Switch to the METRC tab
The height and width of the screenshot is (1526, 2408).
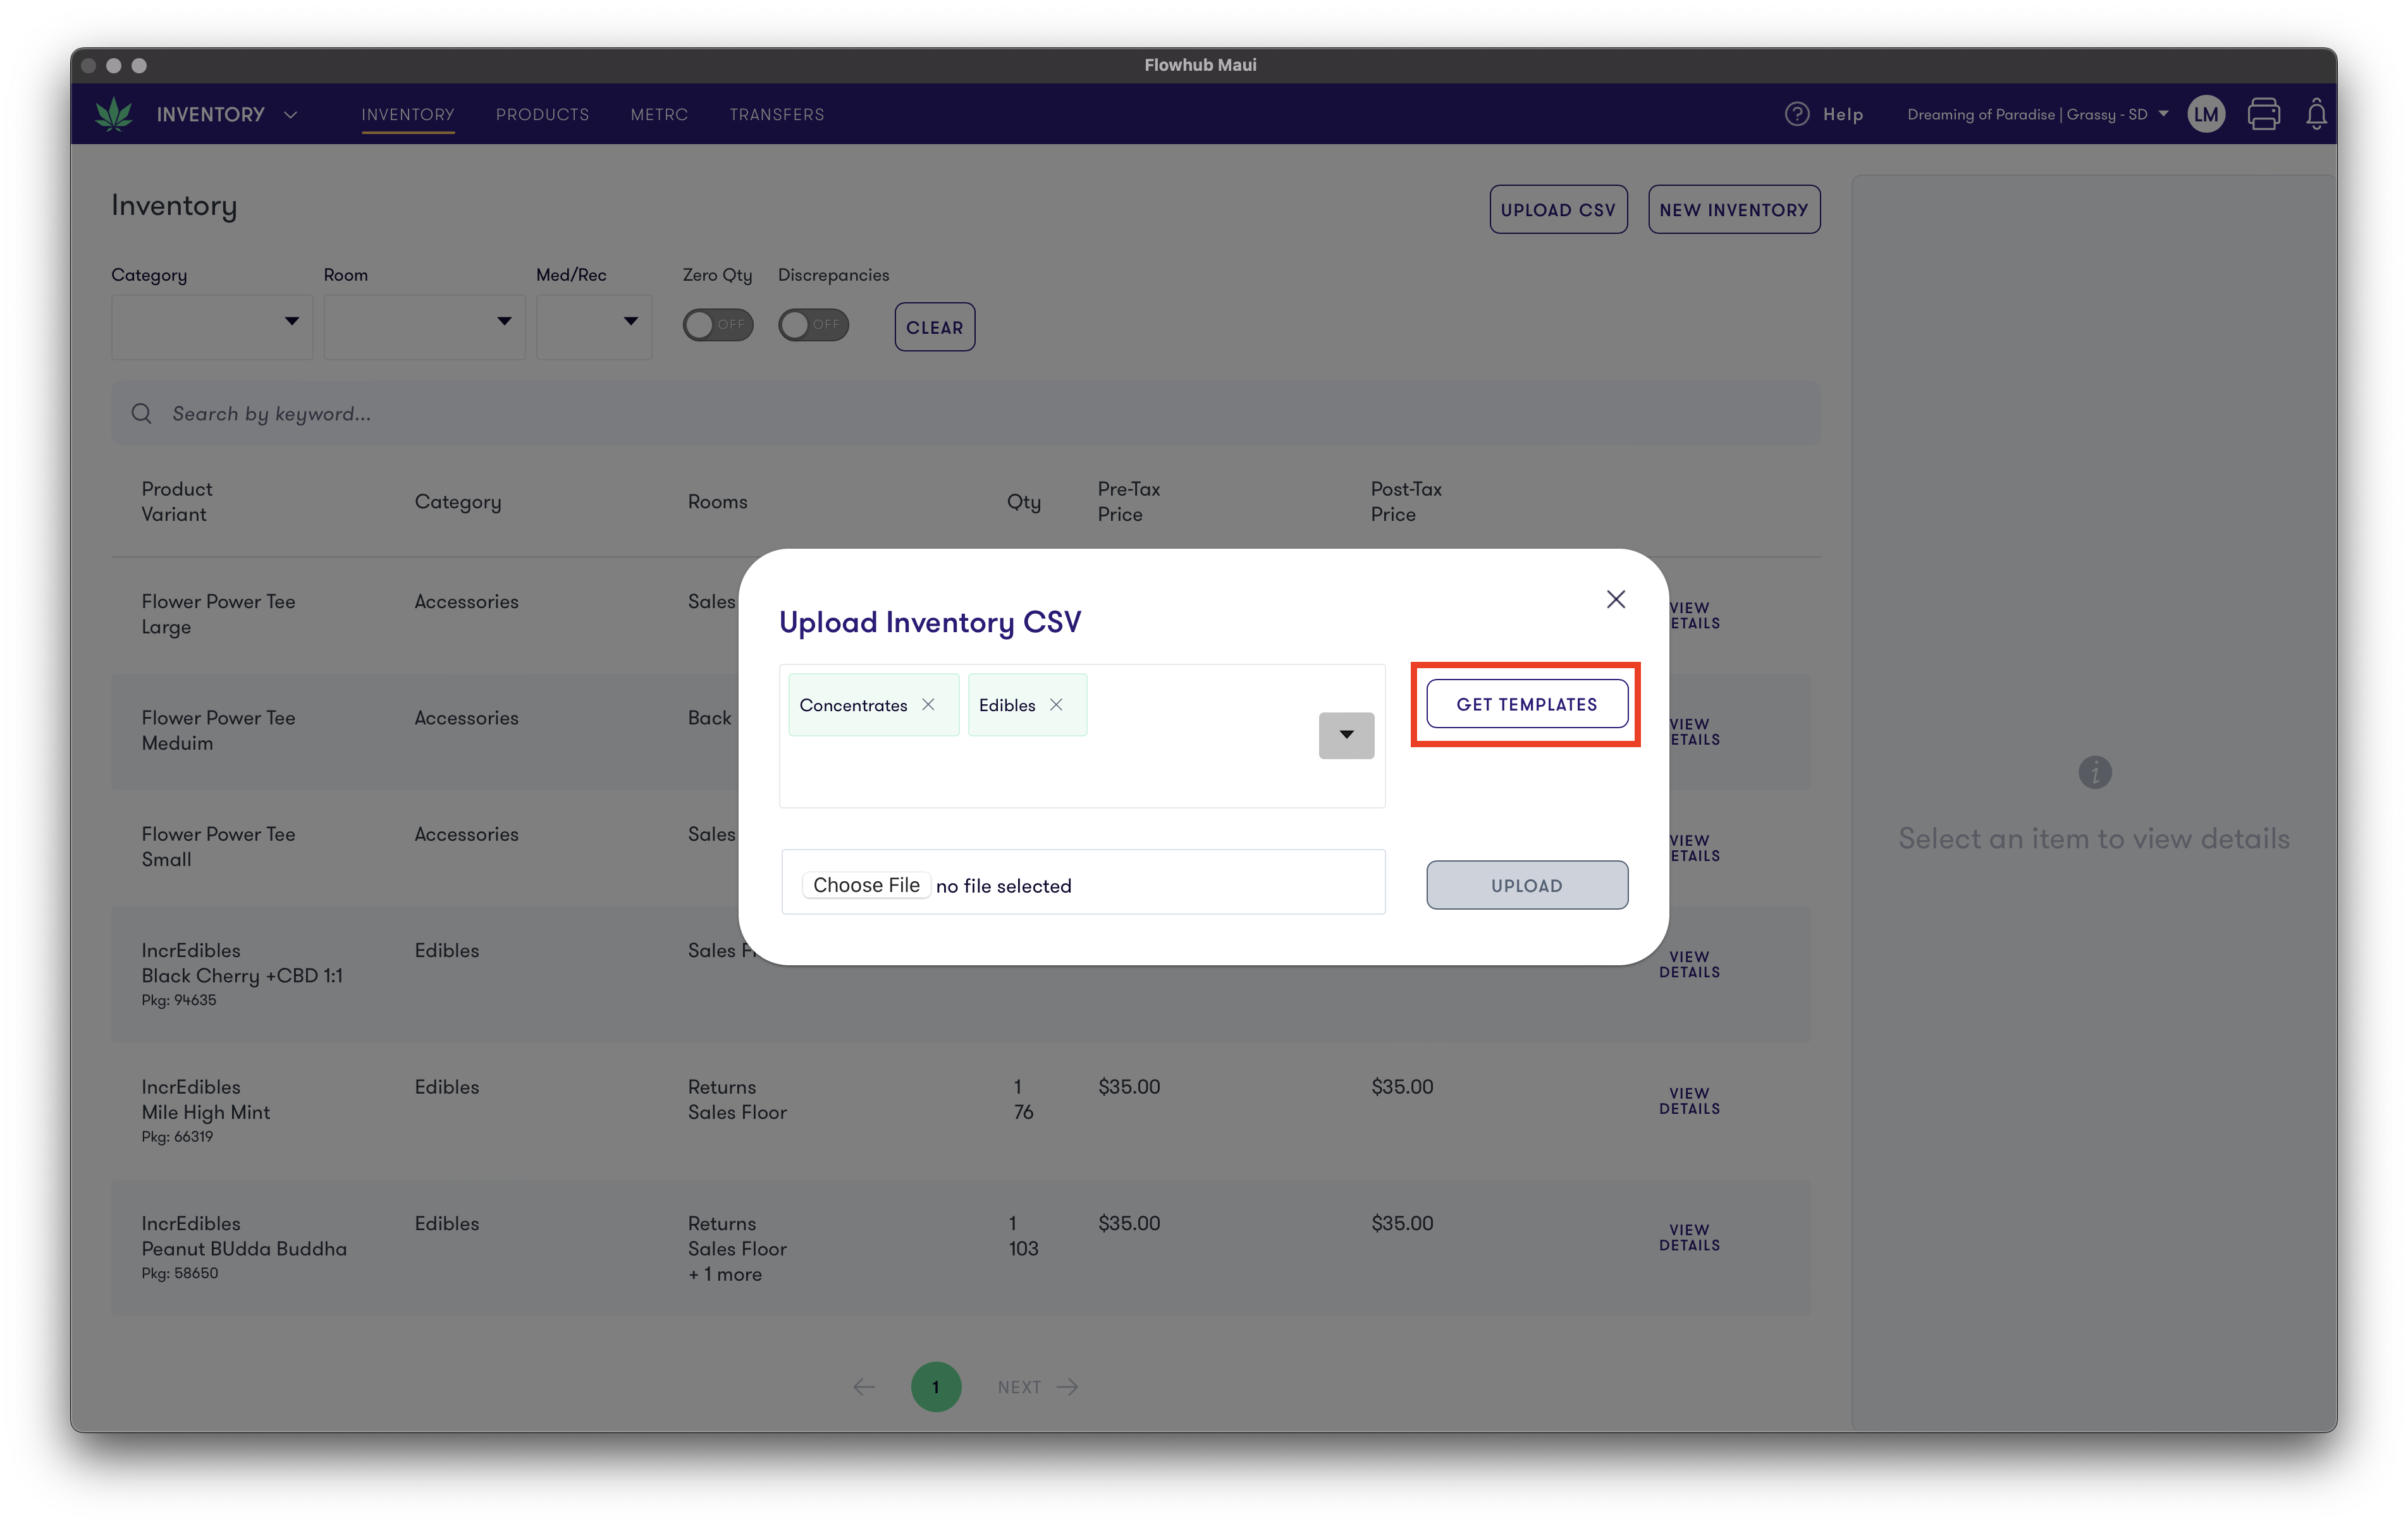click(x=659, y=114)
